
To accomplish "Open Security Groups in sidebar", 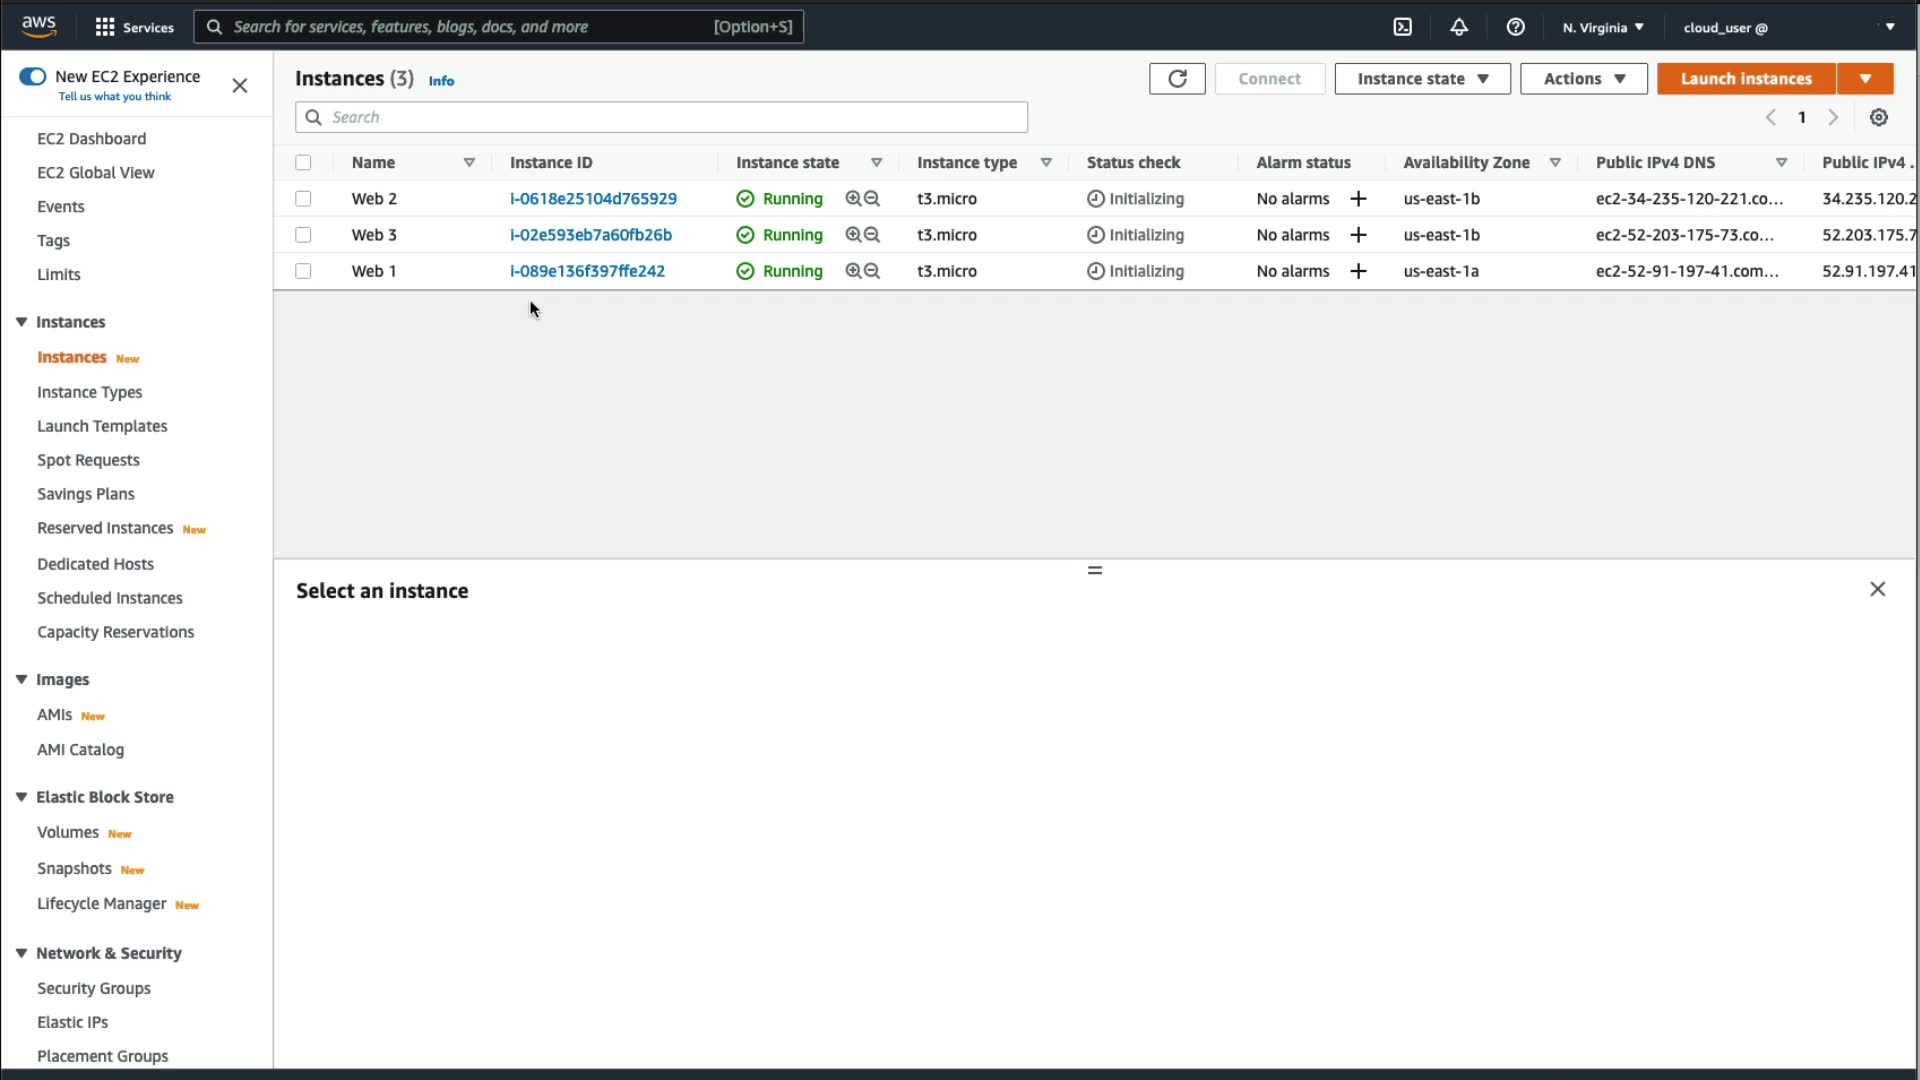I will (x=94, y=988).
